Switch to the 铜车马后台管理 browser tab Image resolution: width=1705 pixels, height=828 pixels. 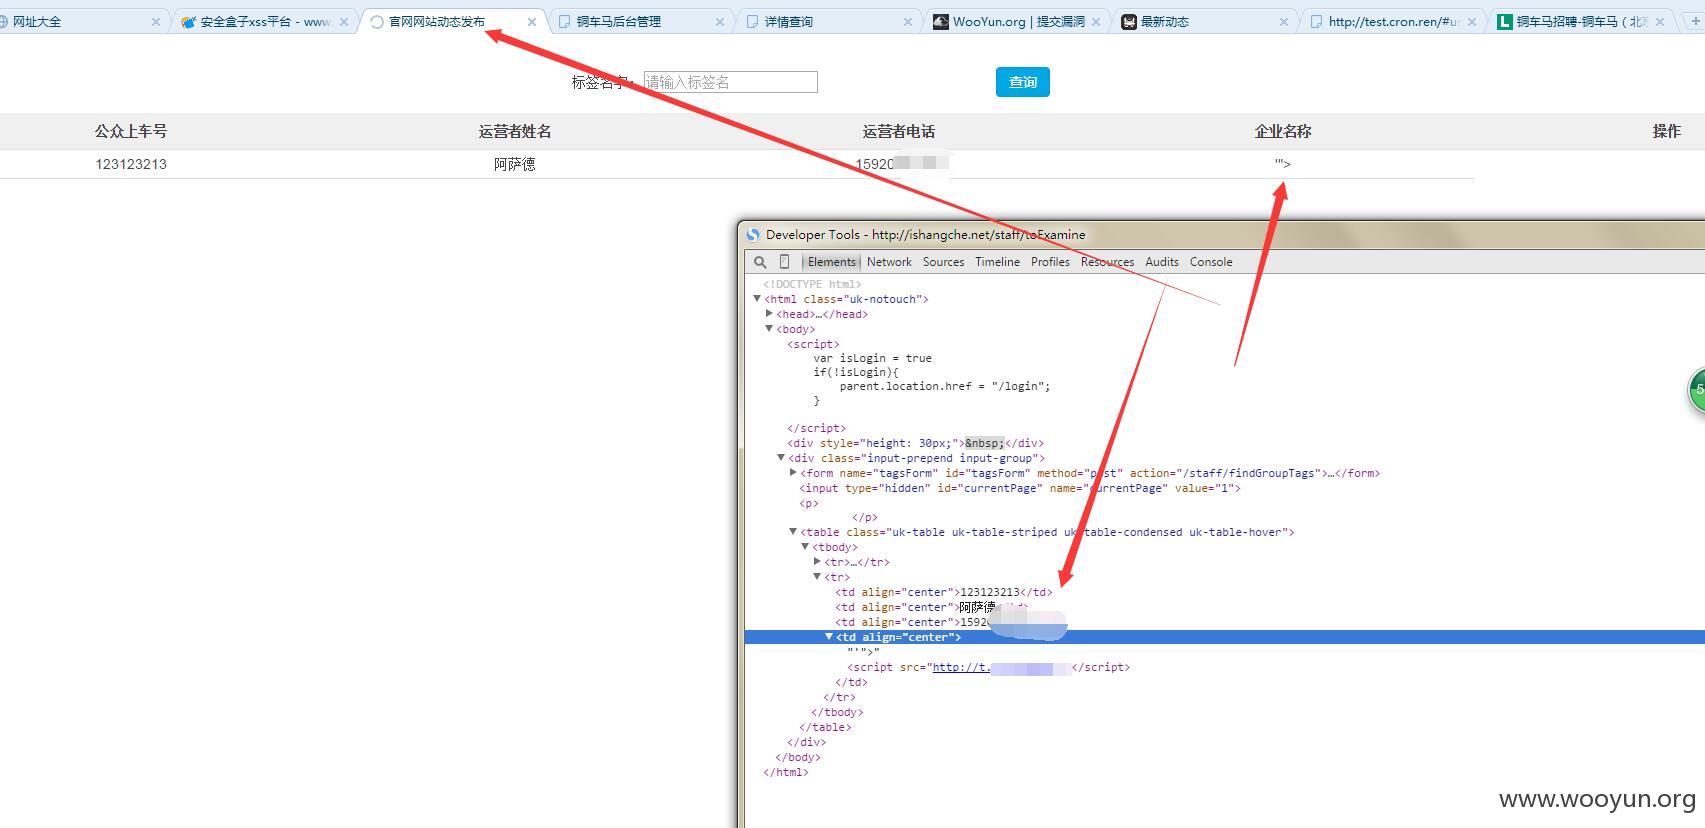tap(640, 21)
